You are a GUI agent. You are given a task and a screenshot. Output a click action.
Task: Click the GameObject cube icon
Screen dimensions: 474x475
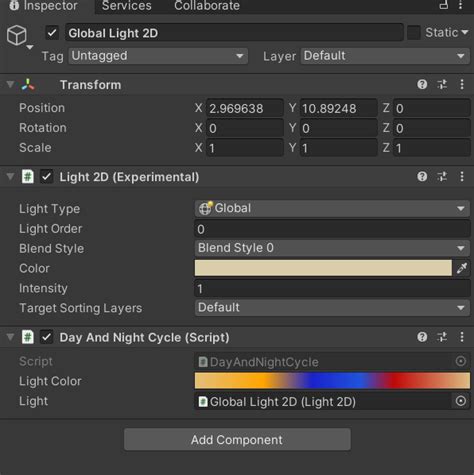coord(17,35)
